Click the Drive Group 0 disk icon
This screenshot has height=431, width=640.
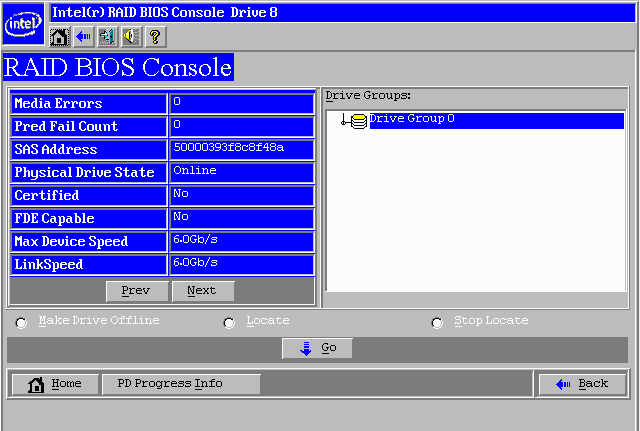(358, 121)
